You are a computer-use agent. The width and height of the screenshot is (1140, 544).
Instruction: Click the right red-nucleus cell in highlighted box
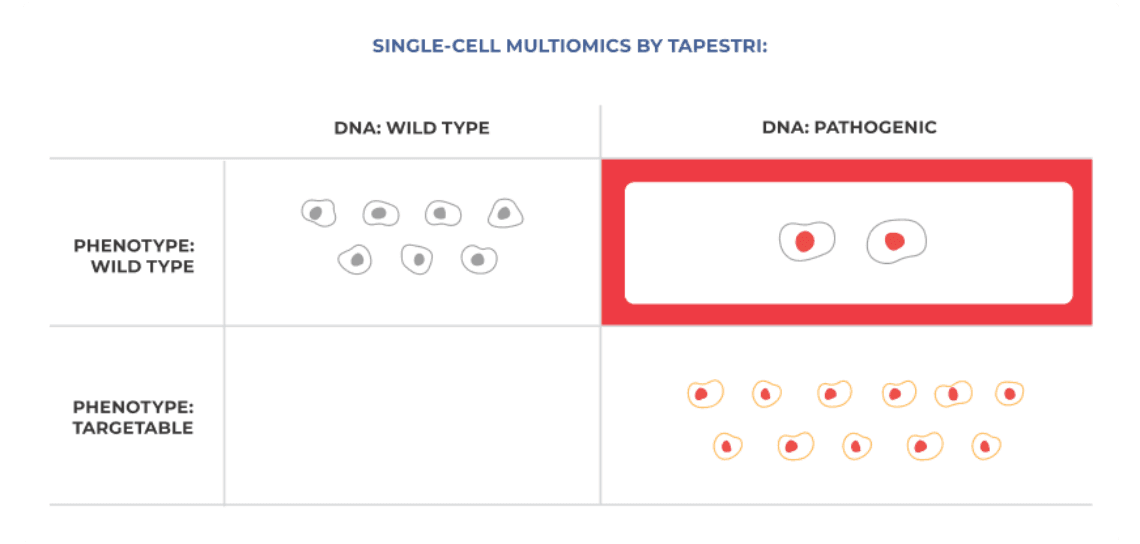[x=896, y=241]
